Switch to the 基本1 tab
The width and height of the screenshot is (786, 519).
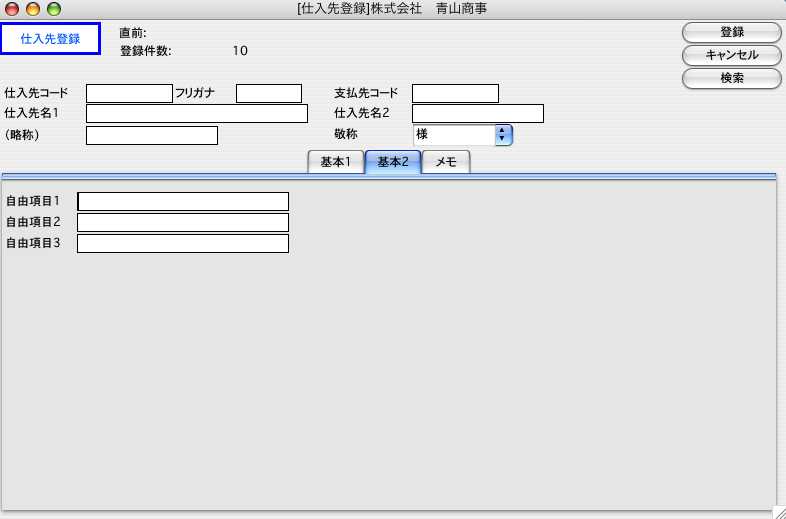[x=335, y=163]
